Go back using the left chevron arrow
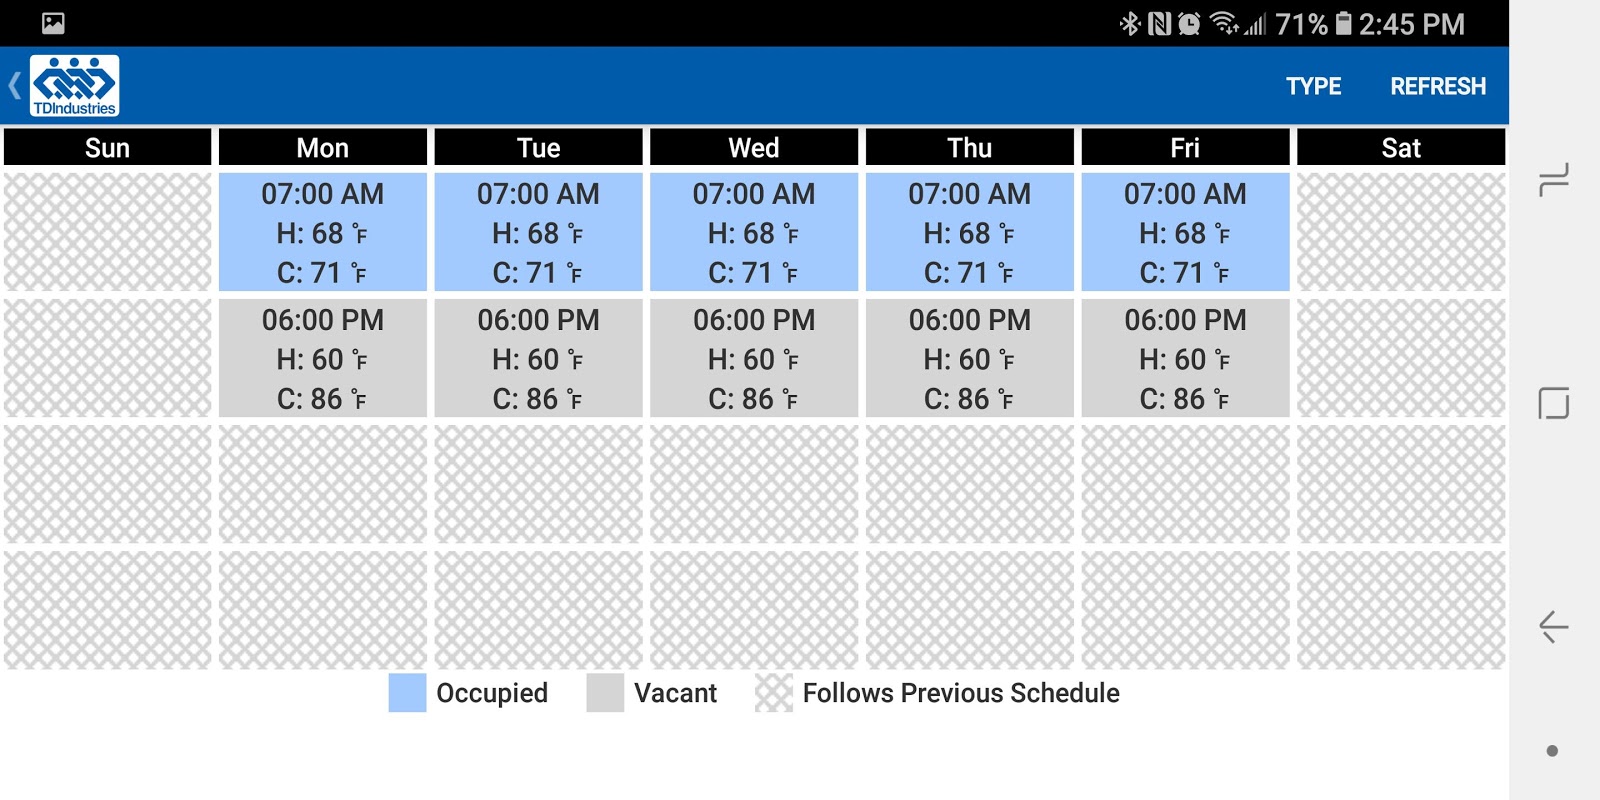Viewport: 1600px width, 800px height. pos(14,86)
